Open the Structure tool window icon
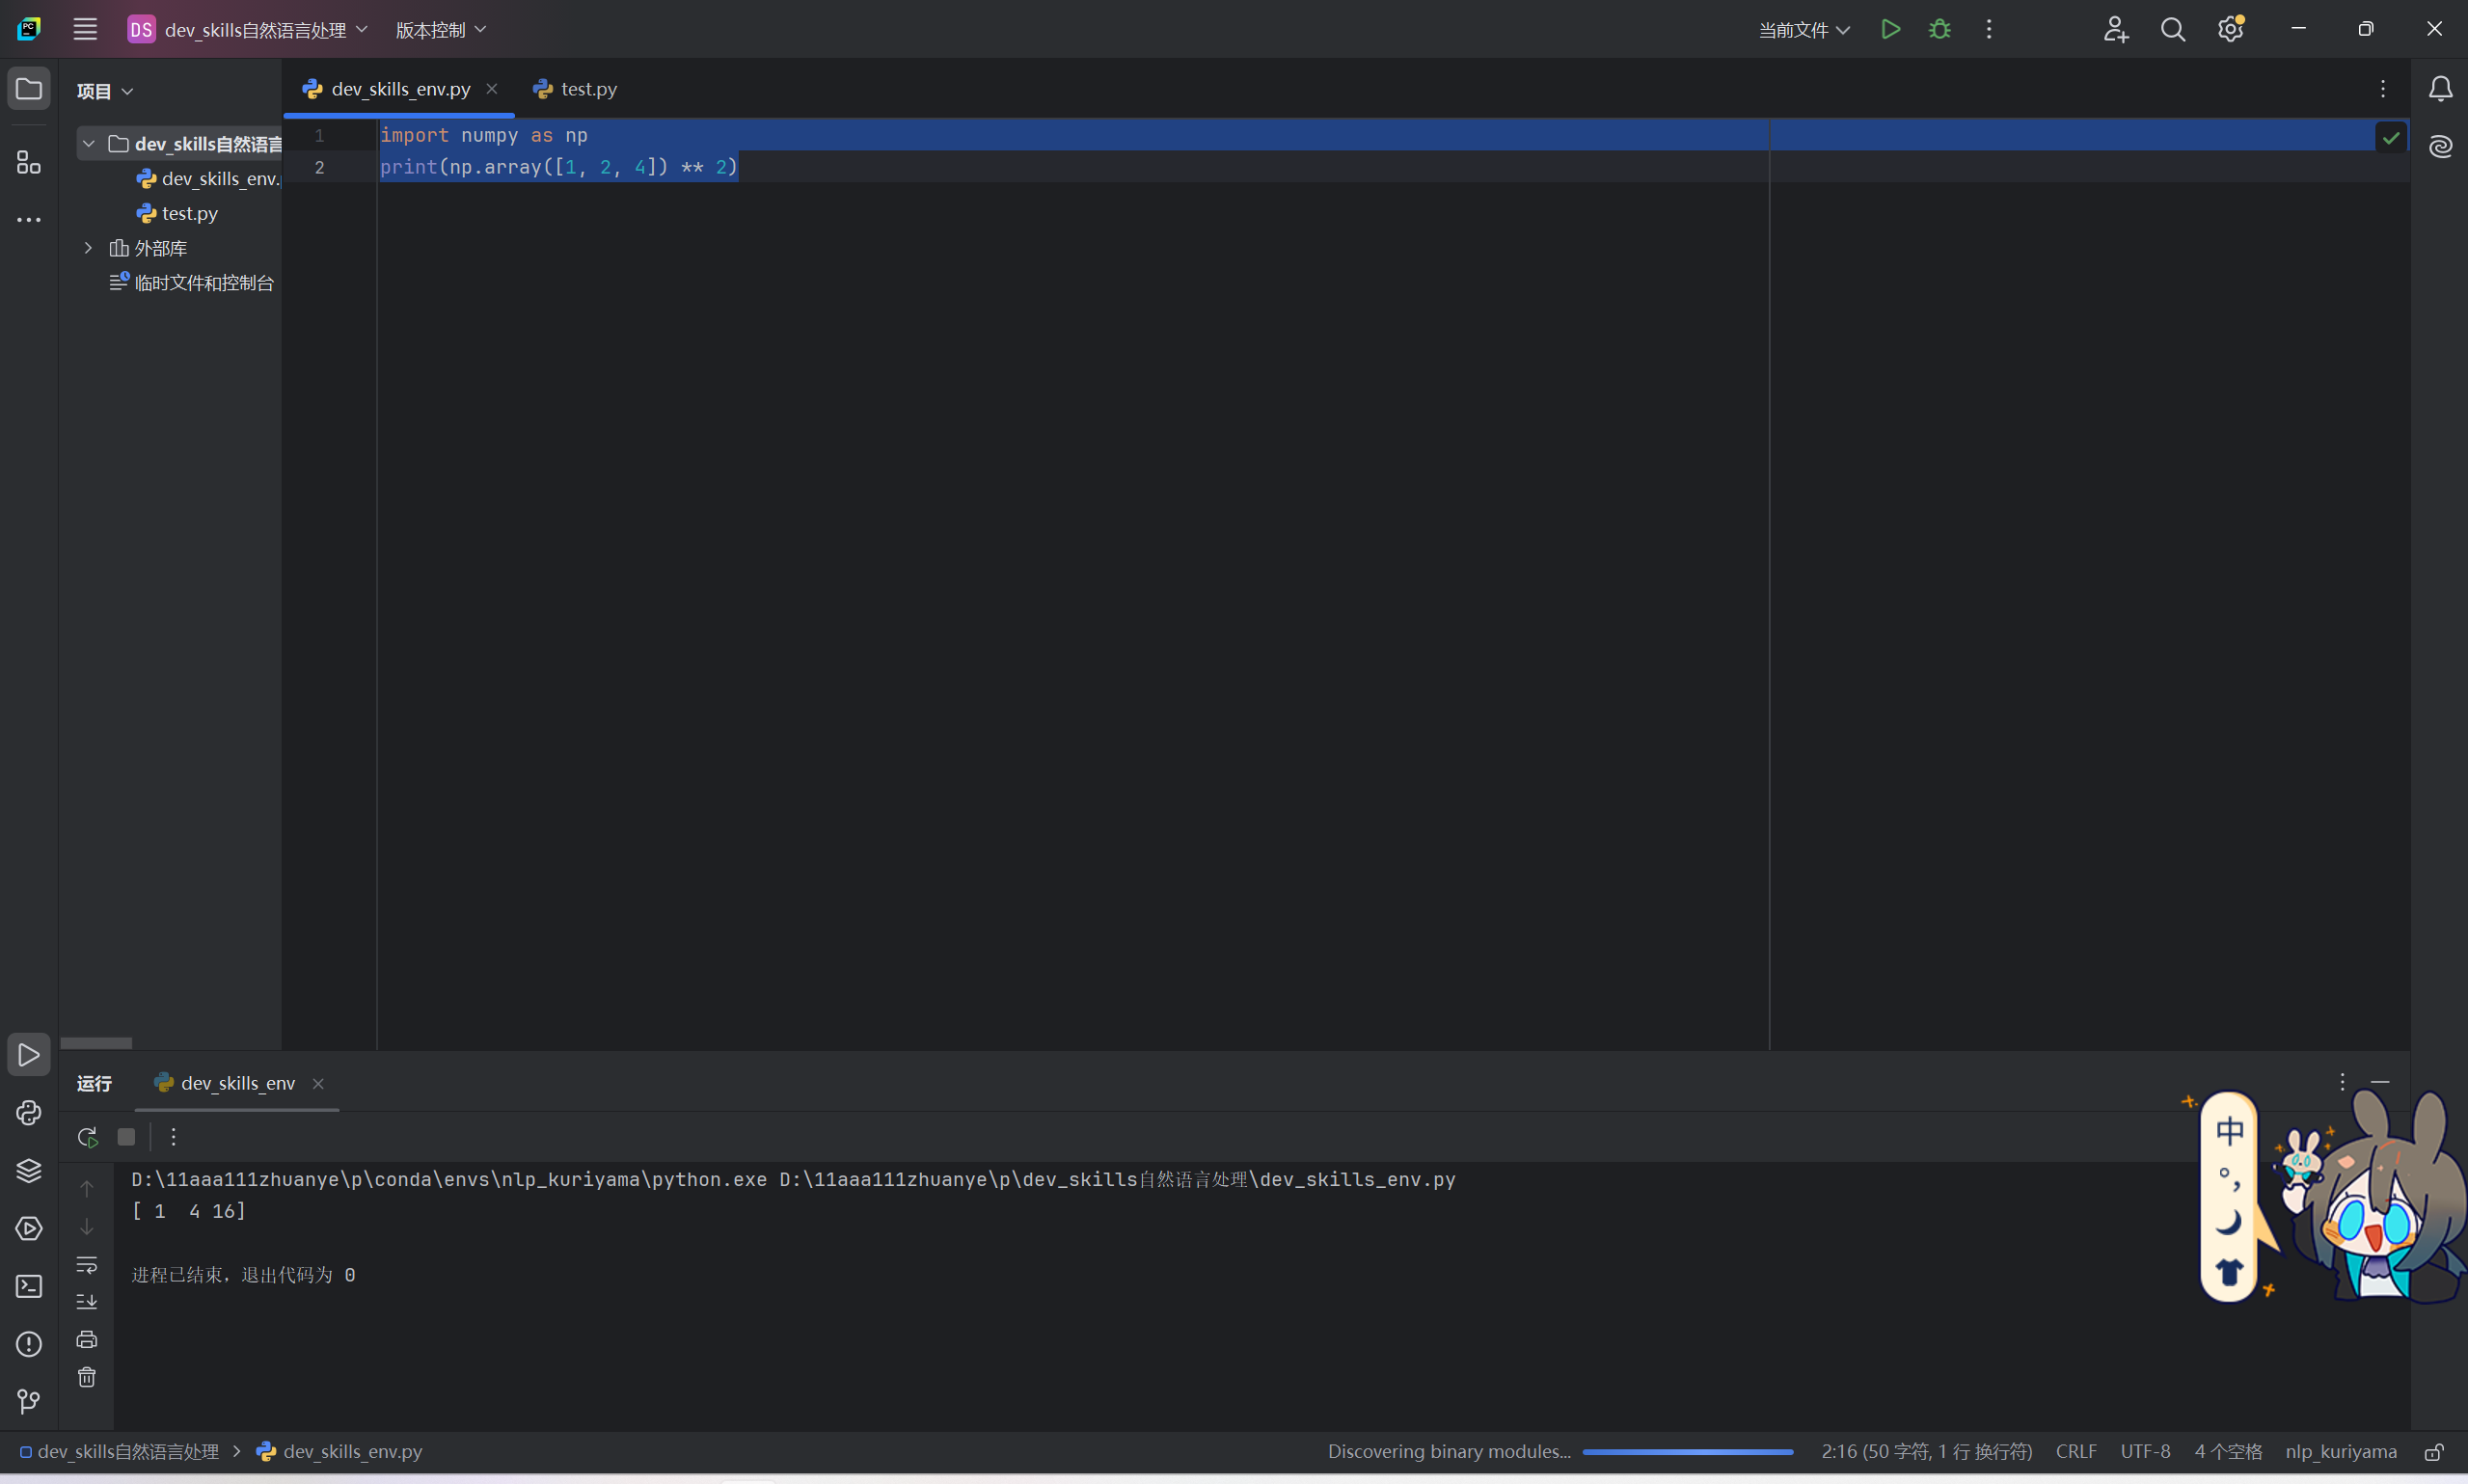The width and height of the screenshot is (2468, 1484). (29, 162)
